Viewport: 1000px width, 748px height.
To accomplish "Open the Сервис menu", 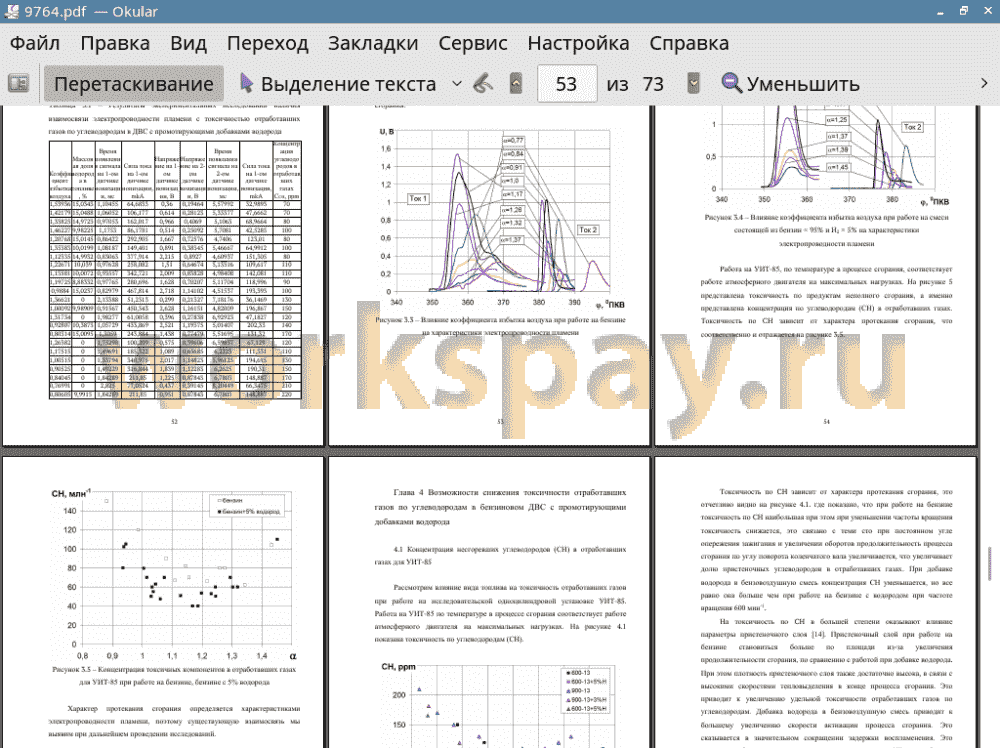I will (473, 43).
